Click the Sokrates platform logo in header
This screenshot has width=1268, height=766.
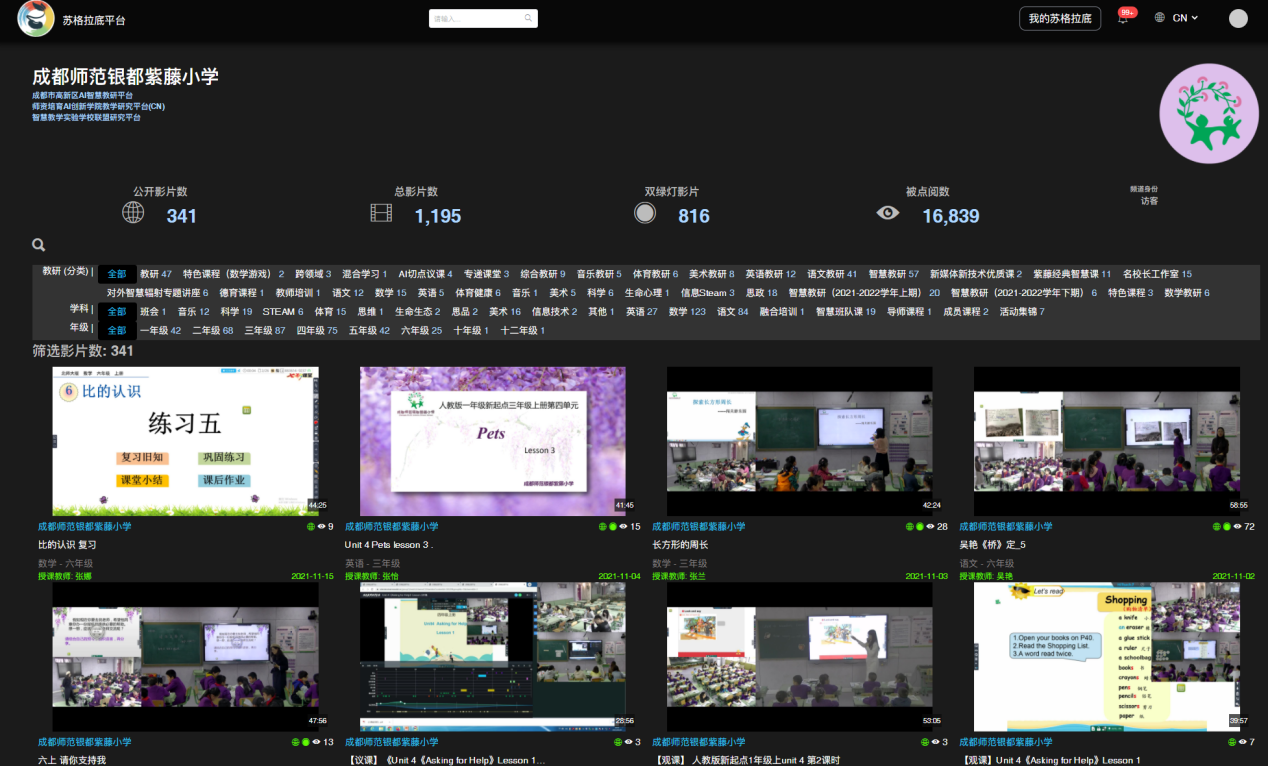(x=36, y=19)
